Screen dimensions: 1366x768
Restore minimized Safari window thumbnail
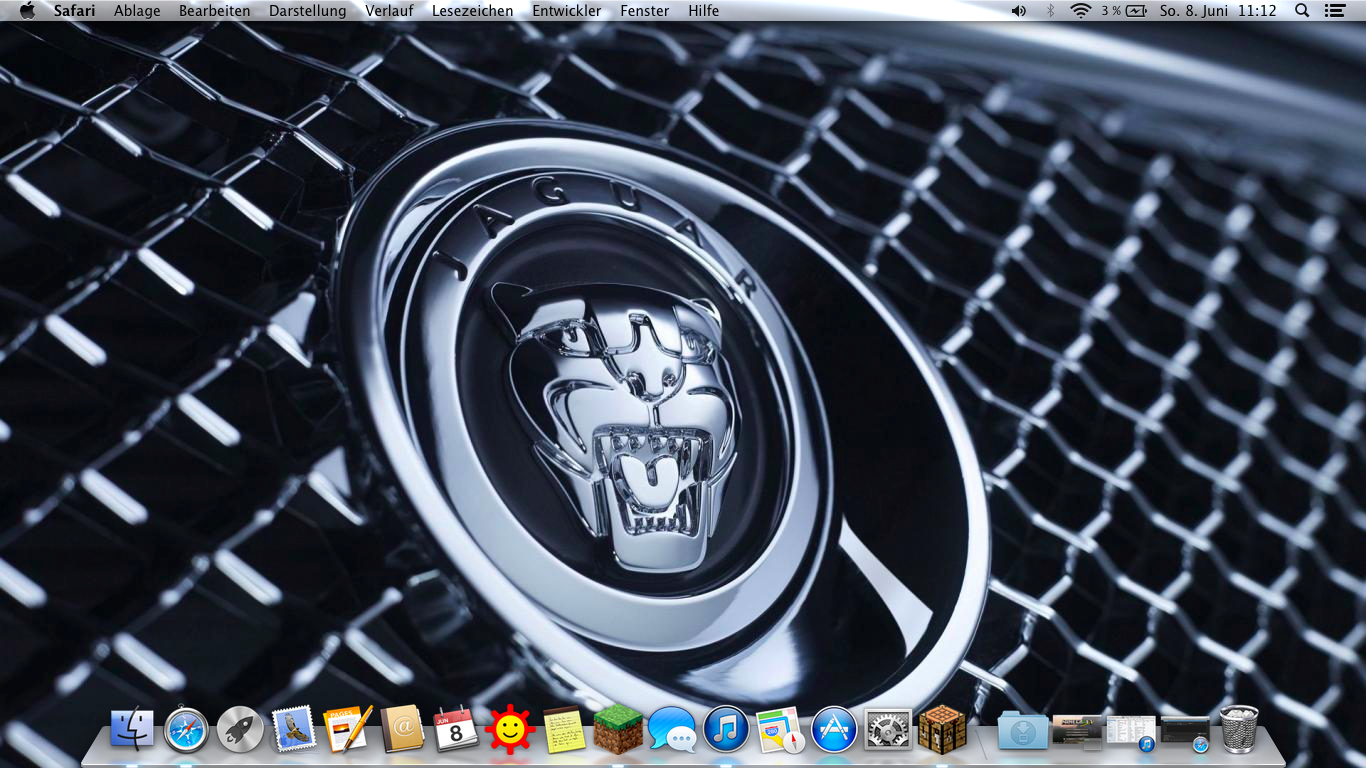click(x=1185, y=732)
